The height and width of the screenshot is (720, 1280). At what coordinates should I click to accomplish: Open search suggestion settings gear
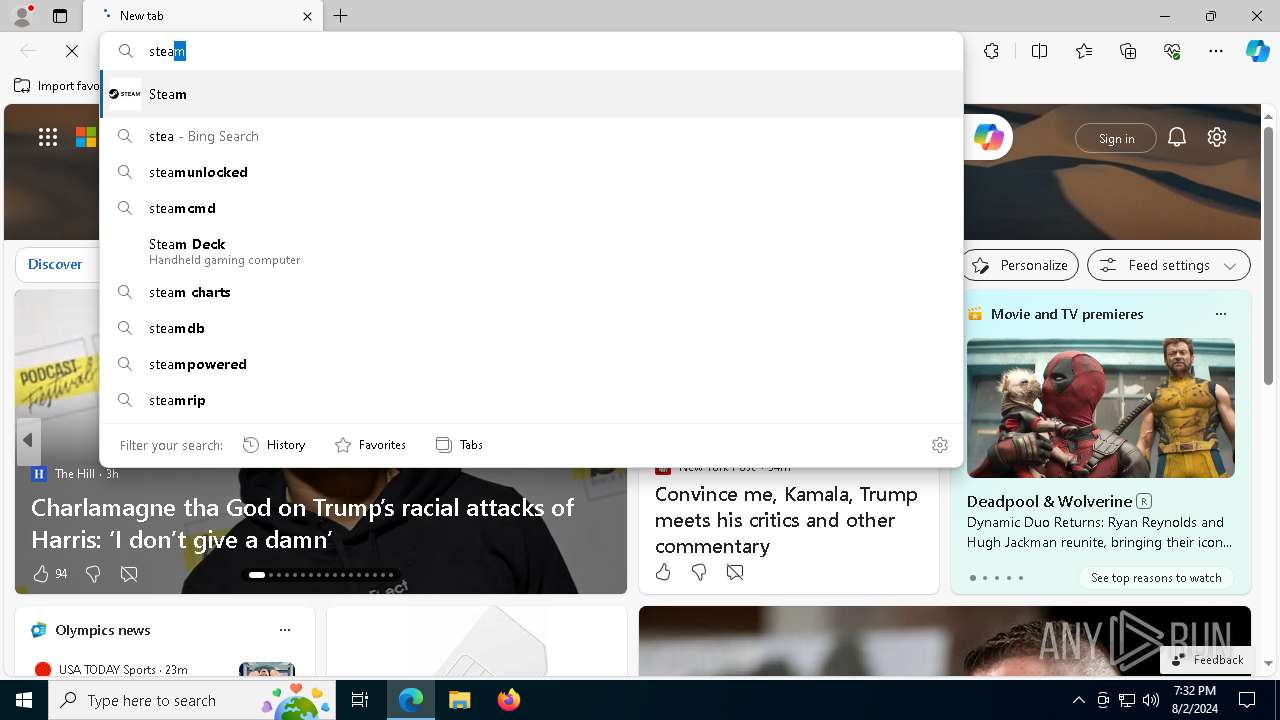point(940,445)
